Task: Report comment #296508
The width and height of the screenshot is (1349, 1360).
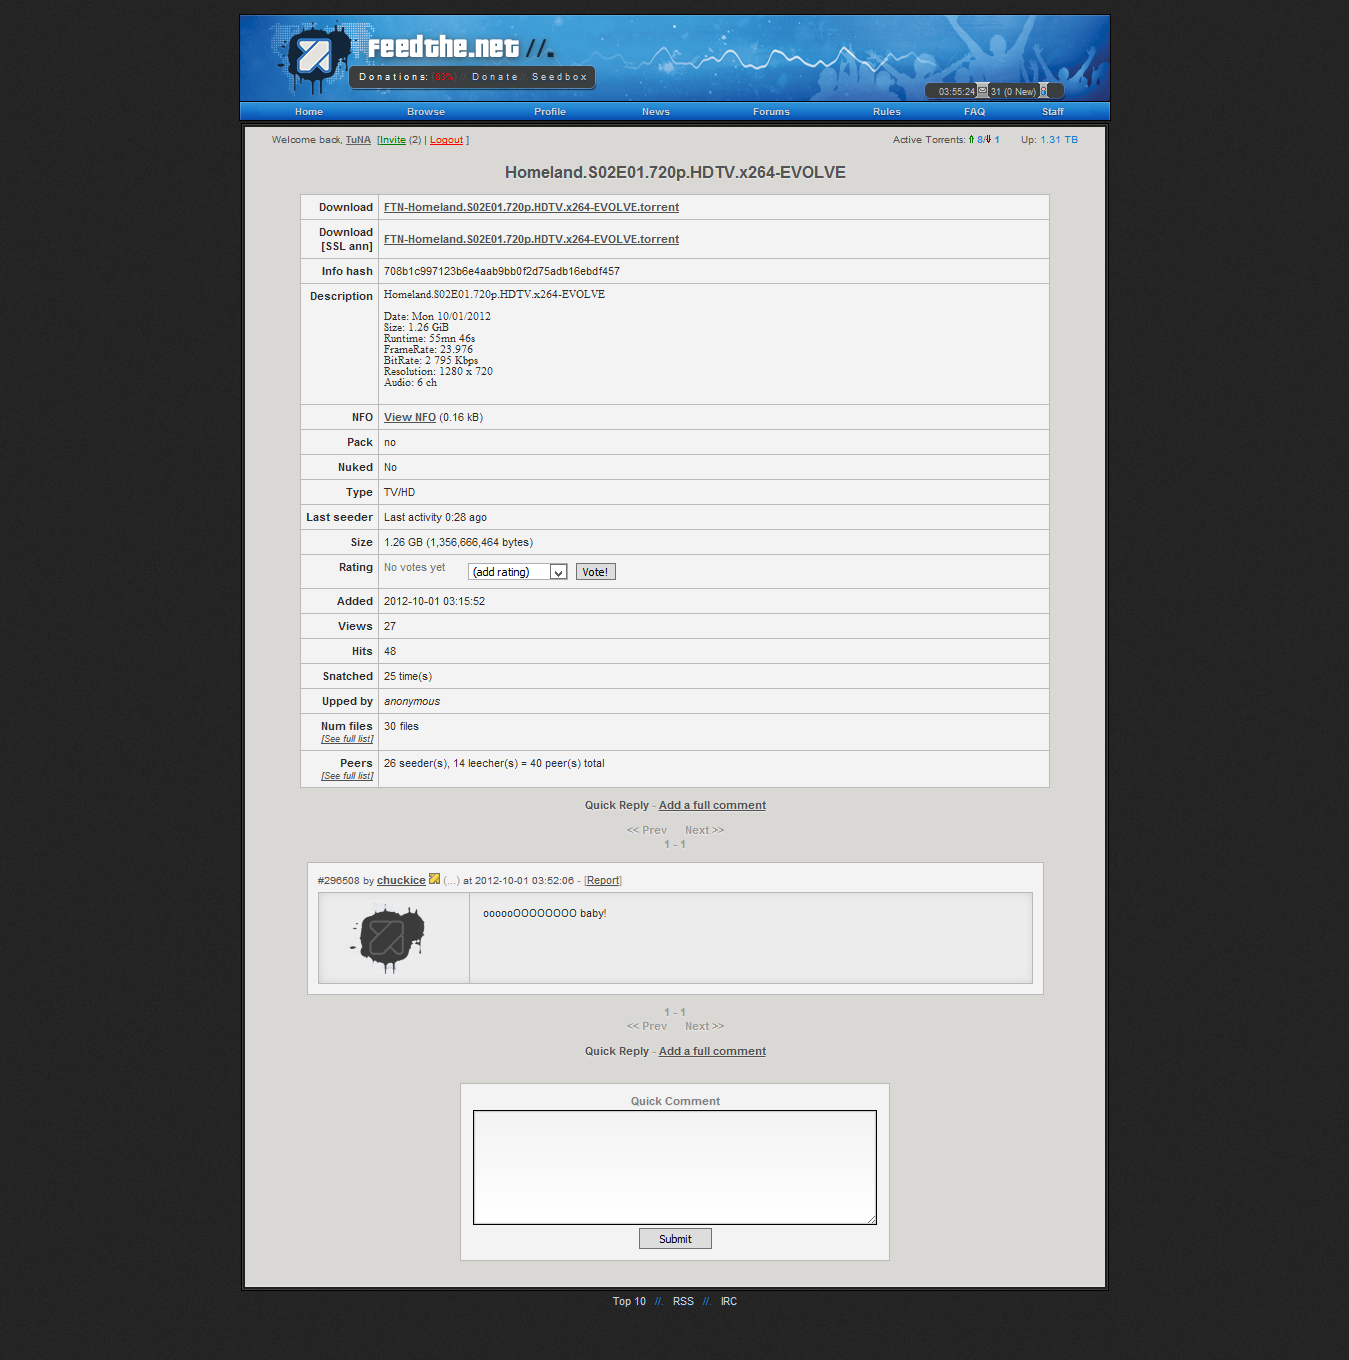Action: coord(603,880)
